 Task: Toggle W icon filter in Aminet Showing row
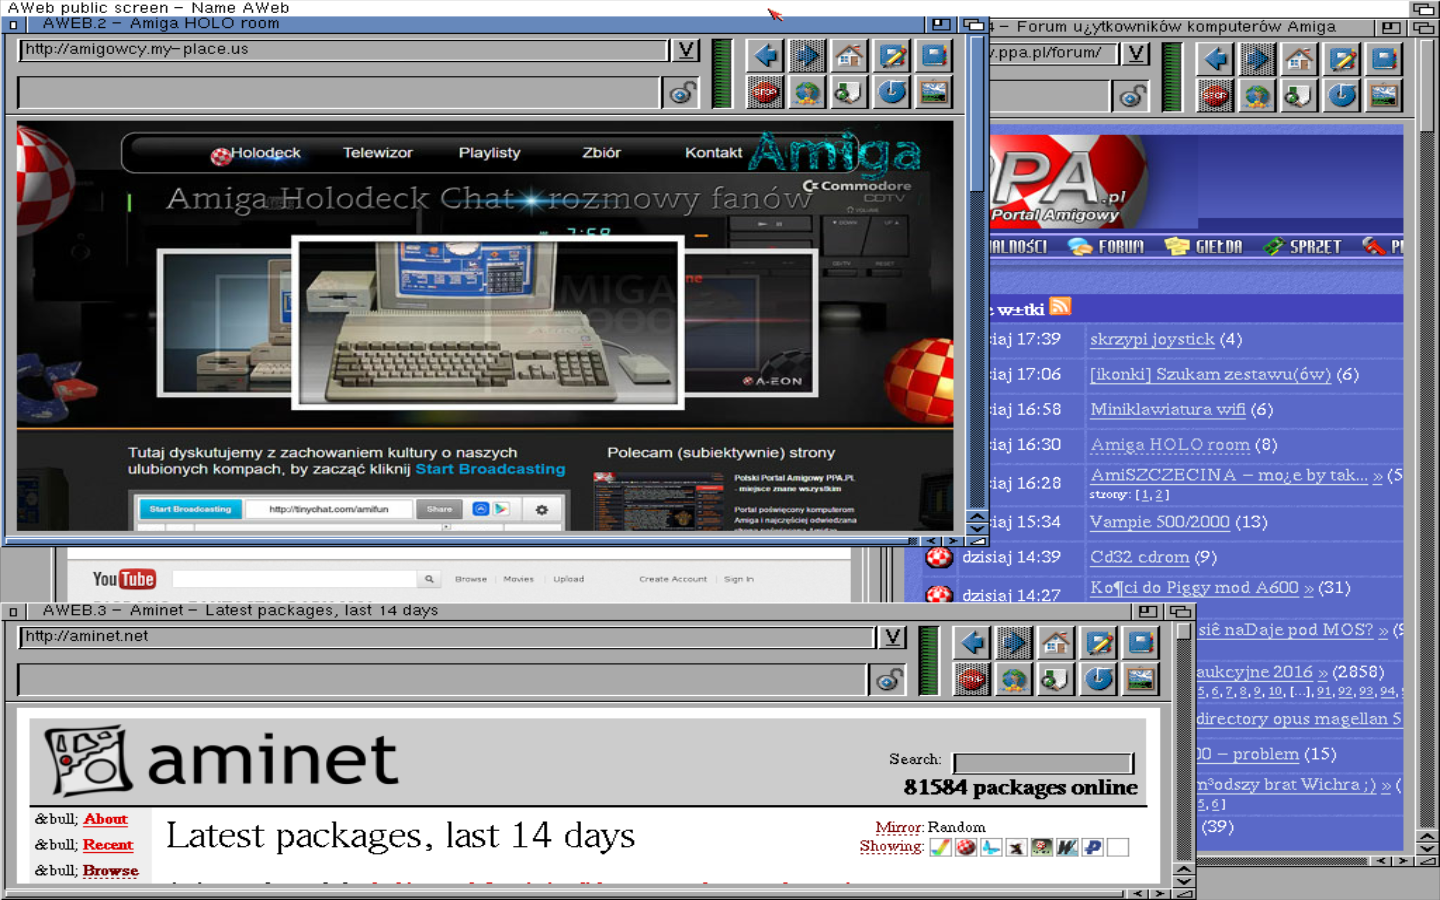tap(1067, 847)
